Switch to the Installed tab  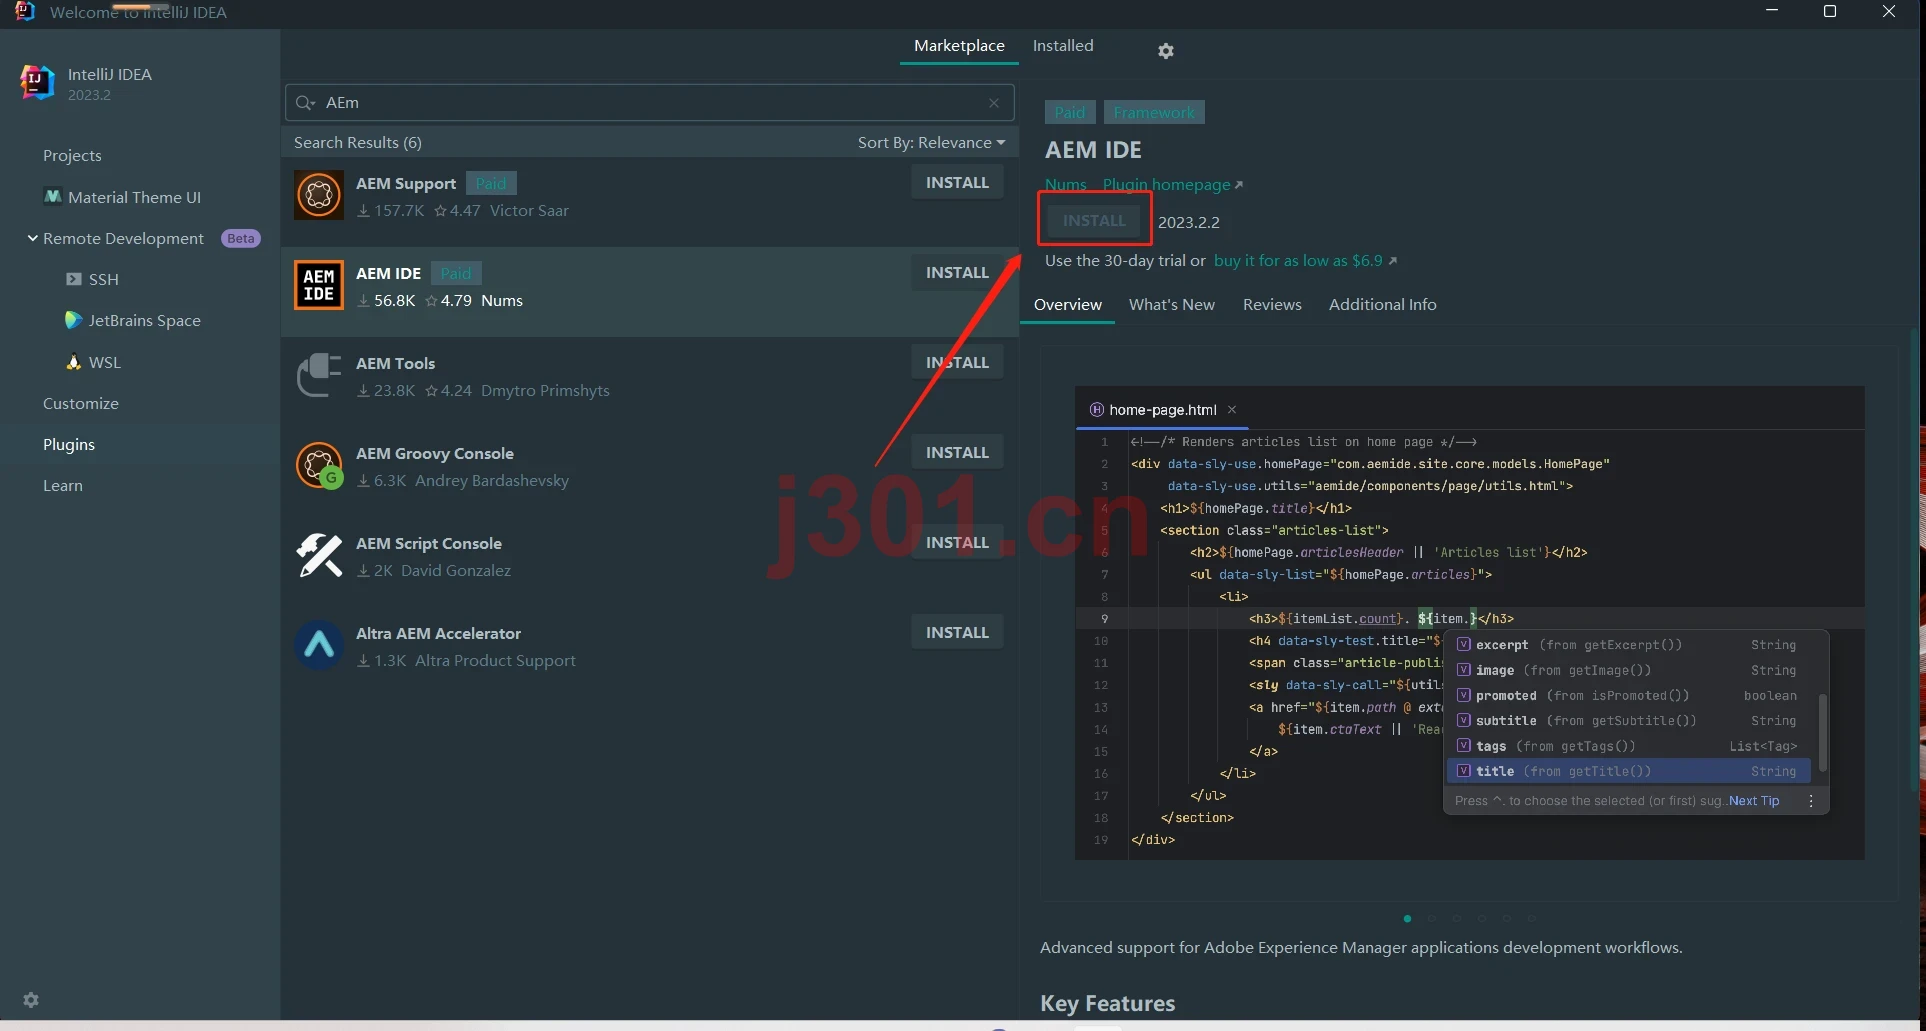[x=1063, y=45]
